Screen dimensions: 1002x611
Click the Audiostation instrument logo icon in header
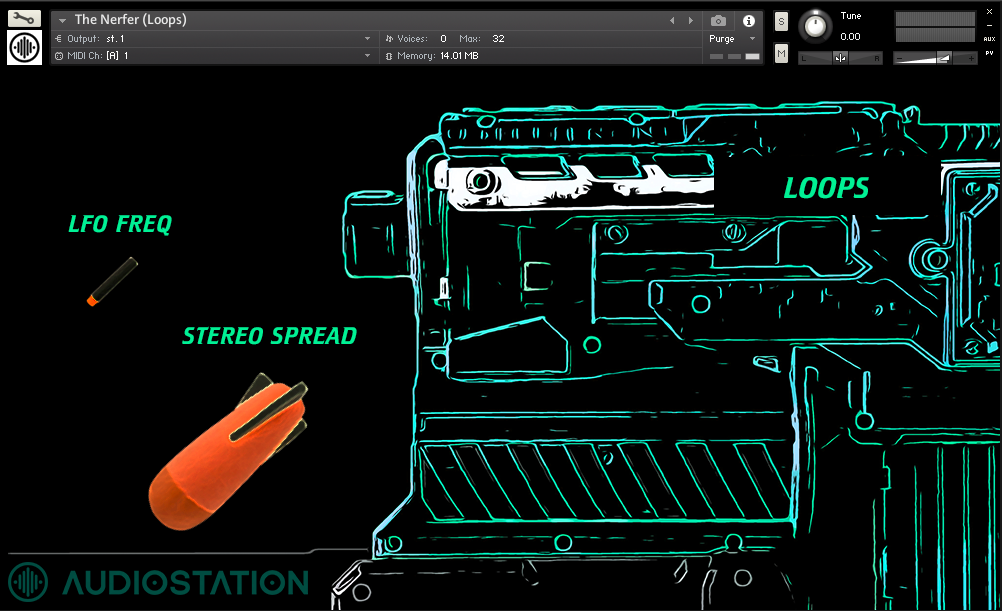coord(24,47)
